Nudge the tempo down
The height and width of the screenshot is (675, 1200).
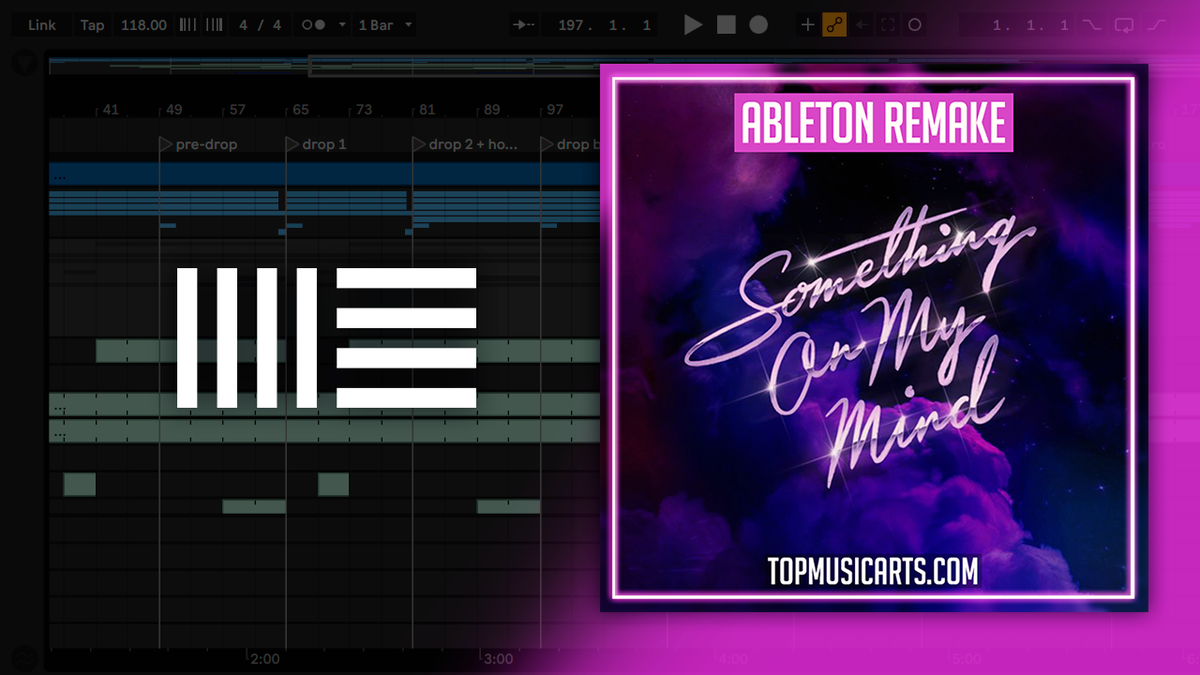click(187, 25)
